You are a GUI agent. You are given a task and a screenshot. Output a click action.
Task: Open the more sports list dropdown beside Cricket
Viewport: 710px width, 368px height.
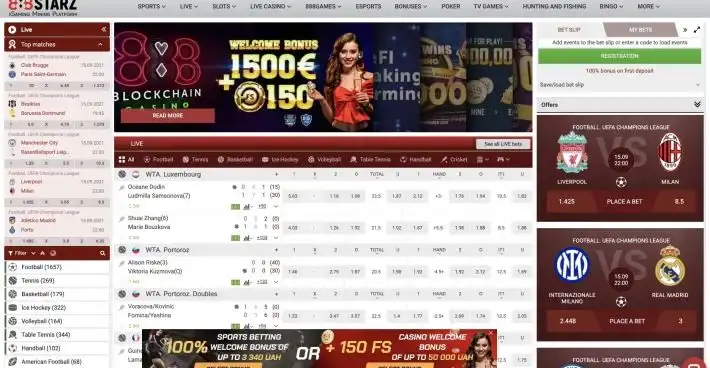point(483,159)
